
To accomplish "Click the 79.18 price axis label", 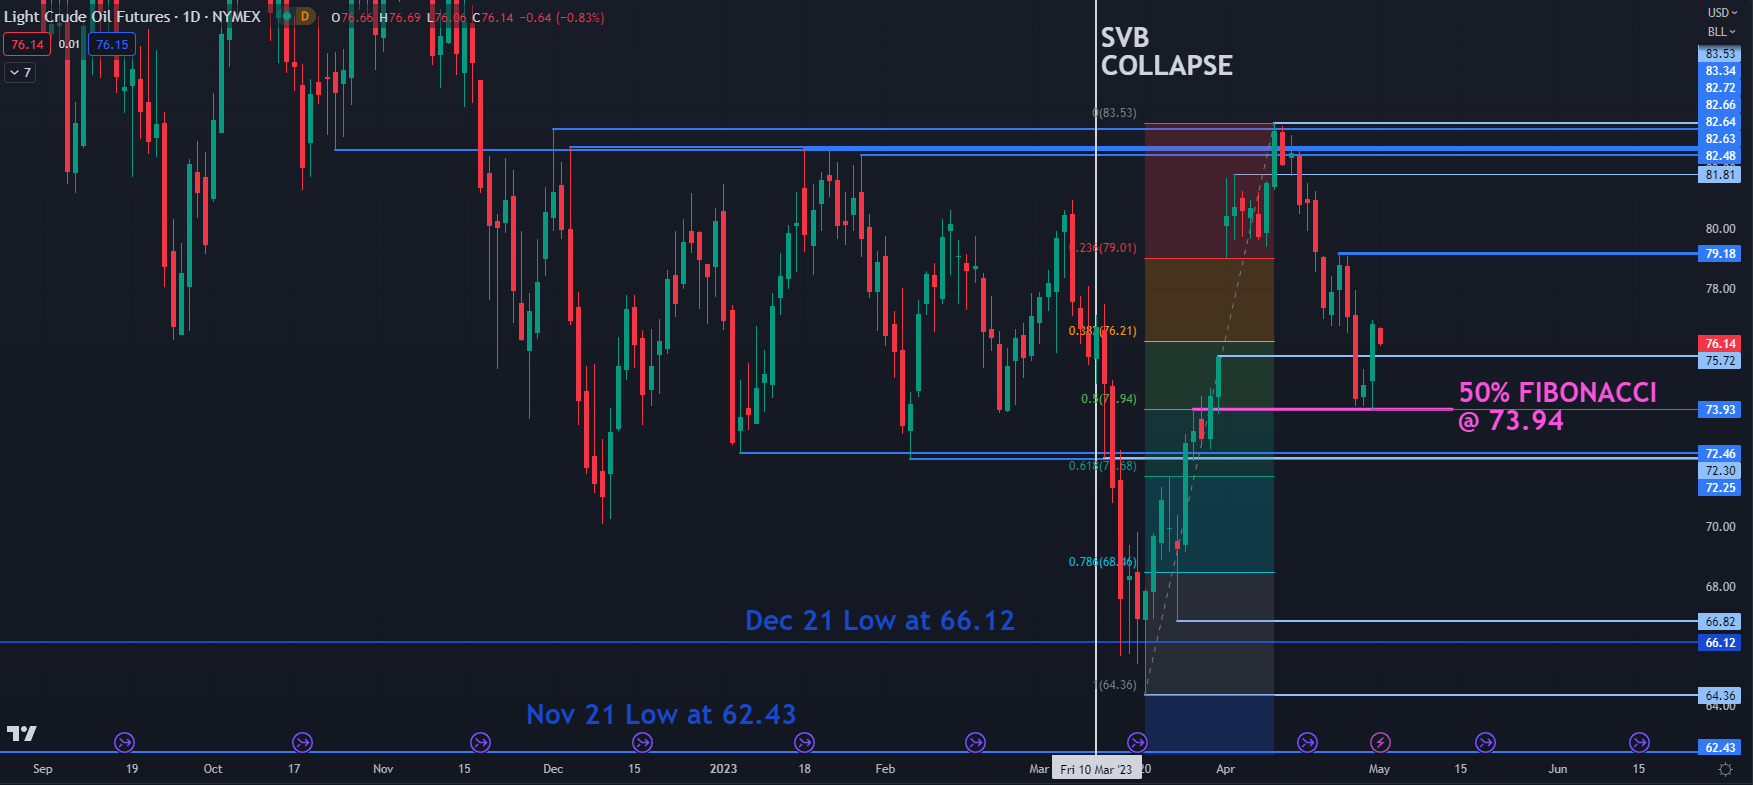I will click(x=1720, y=254).
